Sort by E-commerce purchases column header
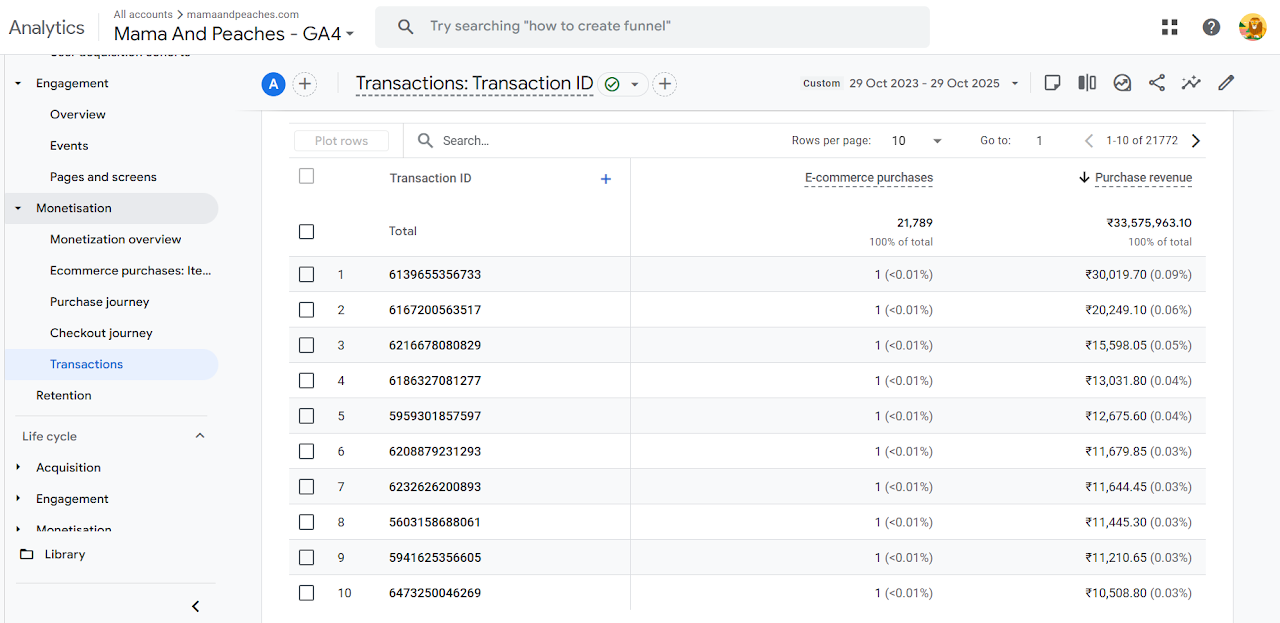This screenshot has width=1280, height=623. (x=869, y=178)
